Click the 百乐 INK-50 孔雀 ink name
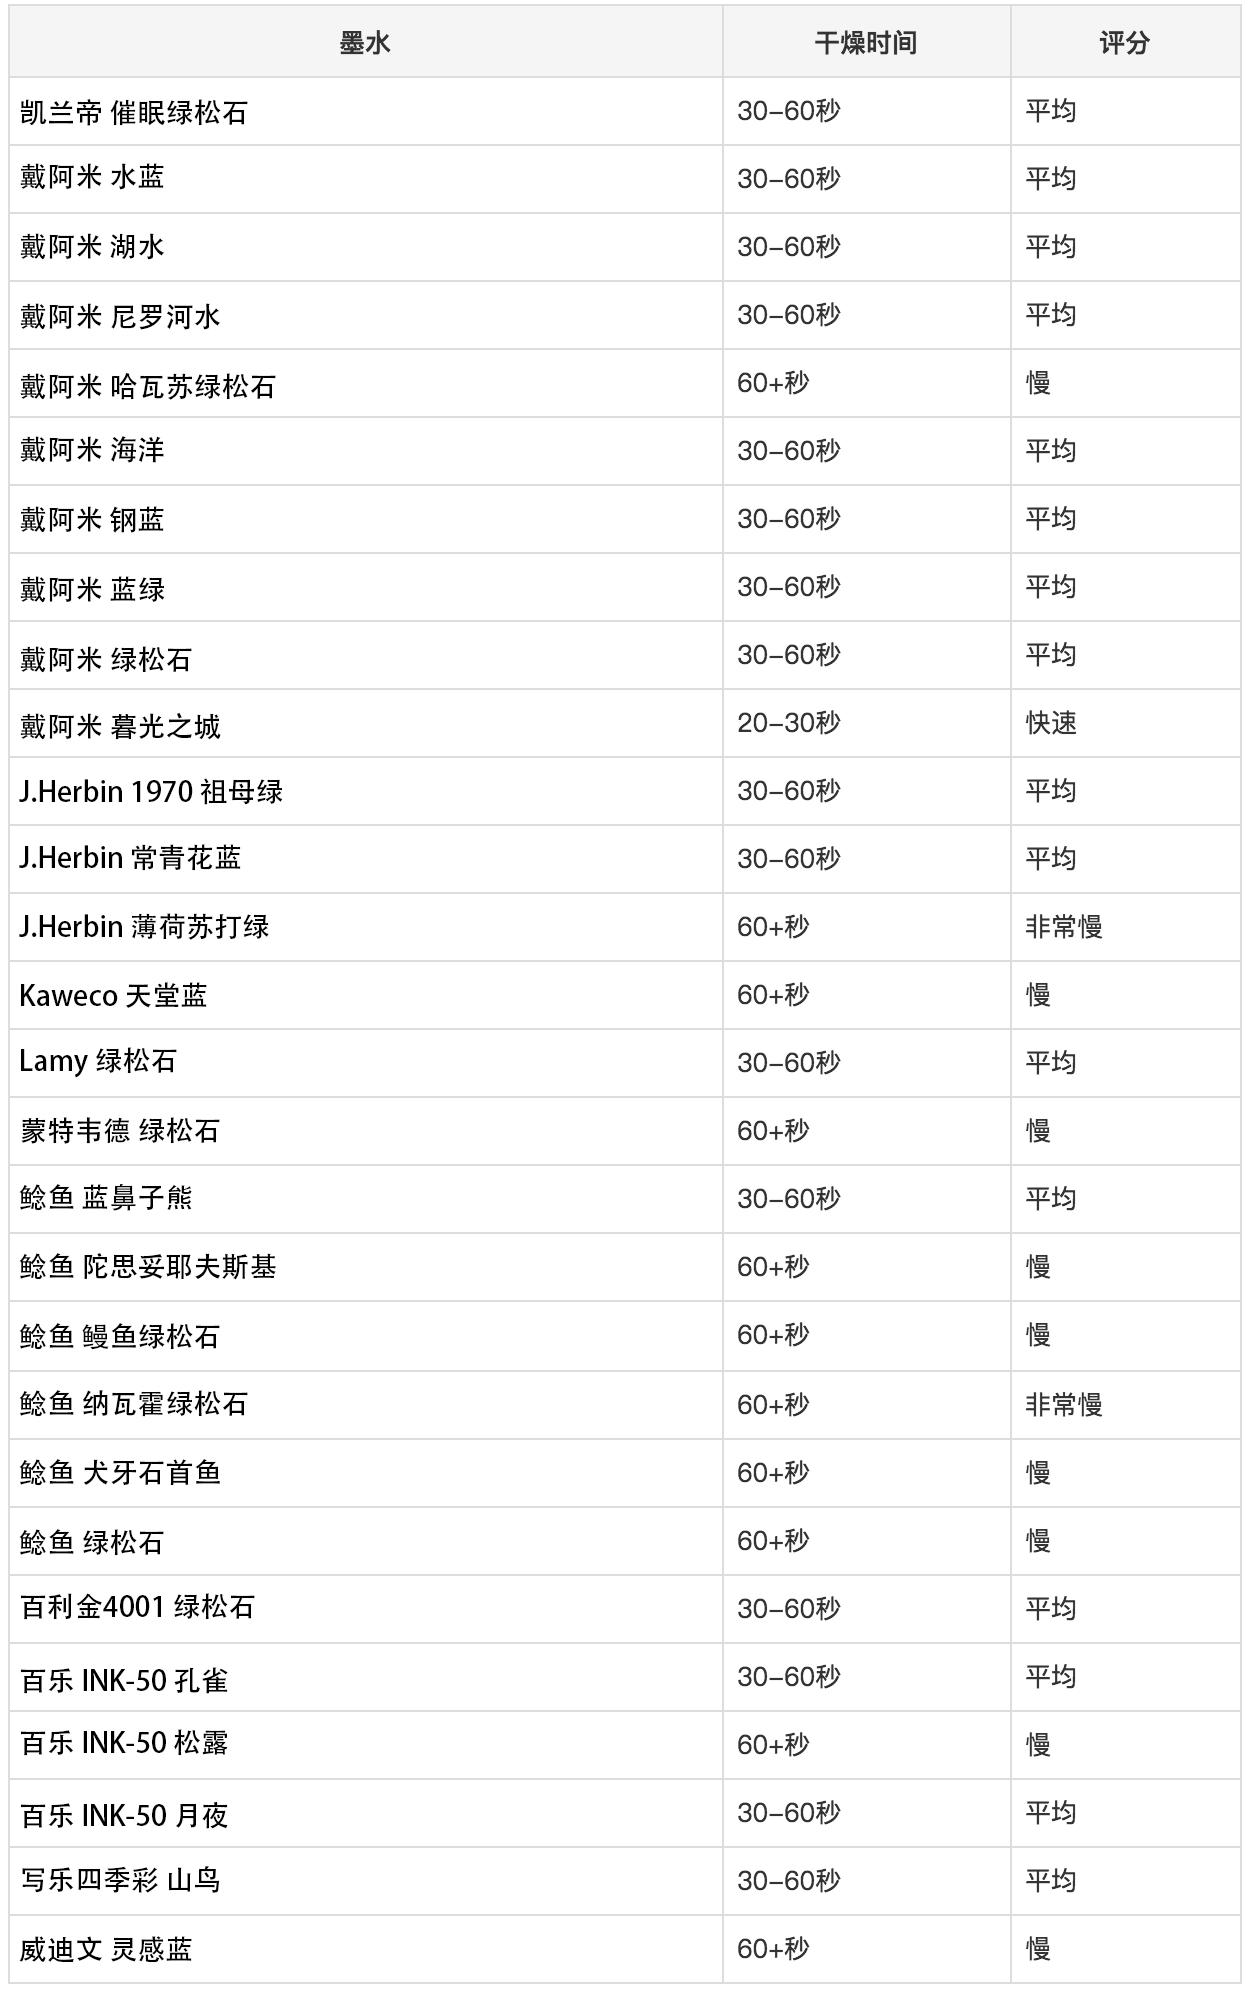Image resolution: width=1250 pixels, height=1989 pixels. point(124,1679)
